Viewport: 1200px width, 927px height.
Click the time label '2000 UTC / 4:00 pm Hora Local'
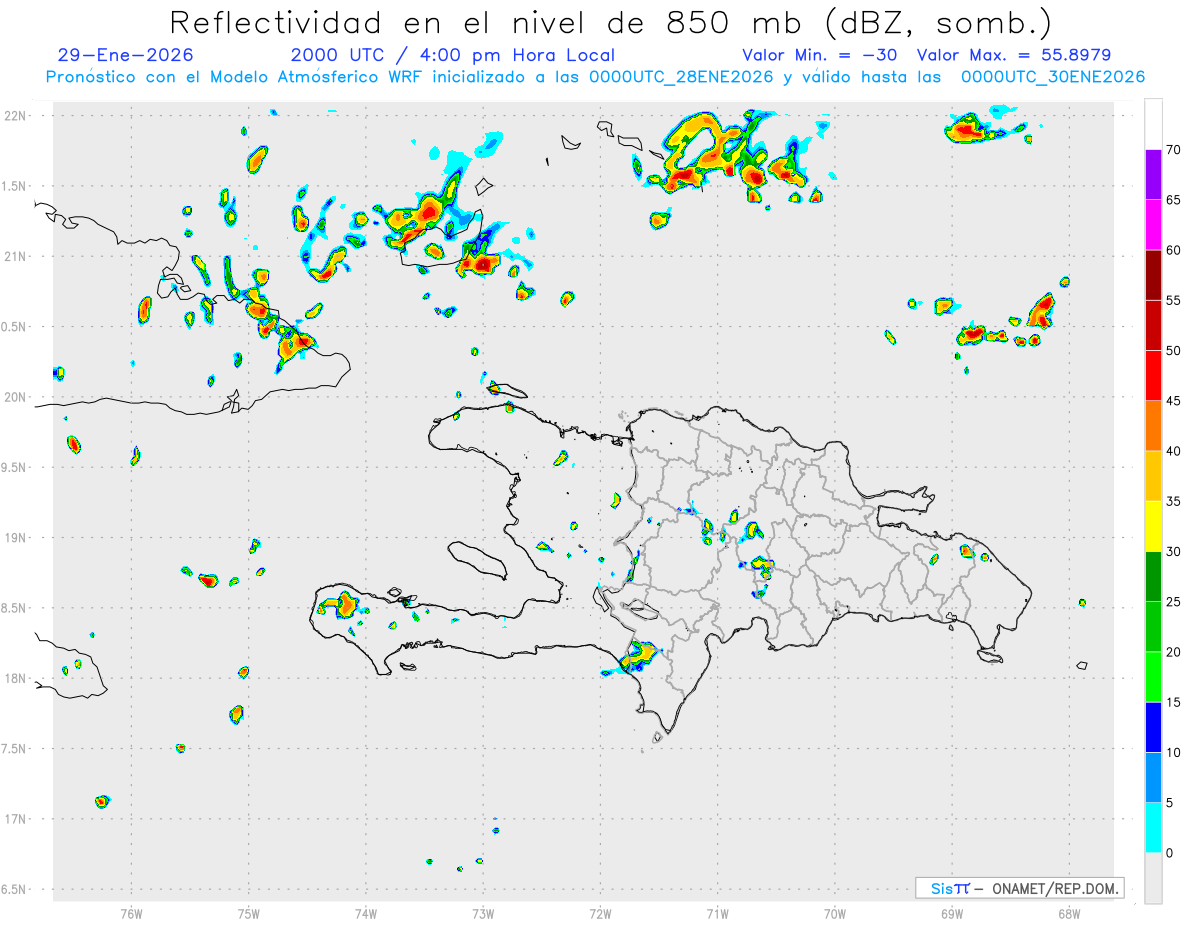tap(453, 55)
